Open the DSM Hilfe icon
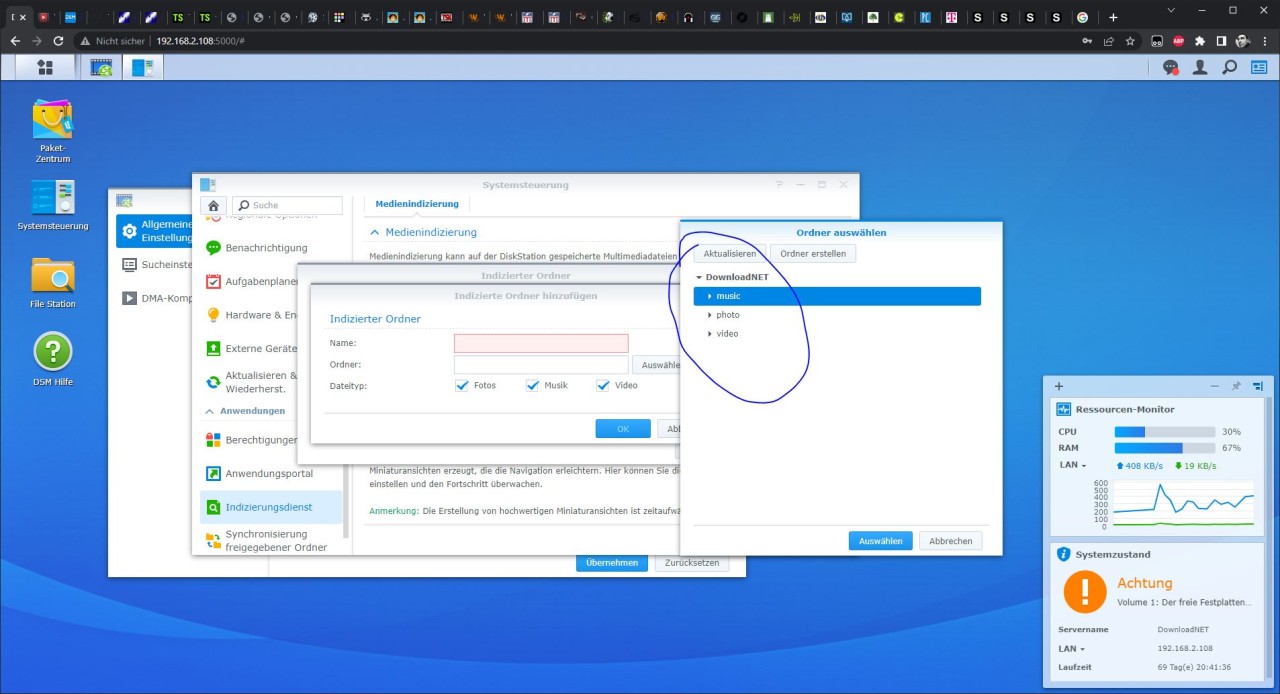 [x=53, y=352]
